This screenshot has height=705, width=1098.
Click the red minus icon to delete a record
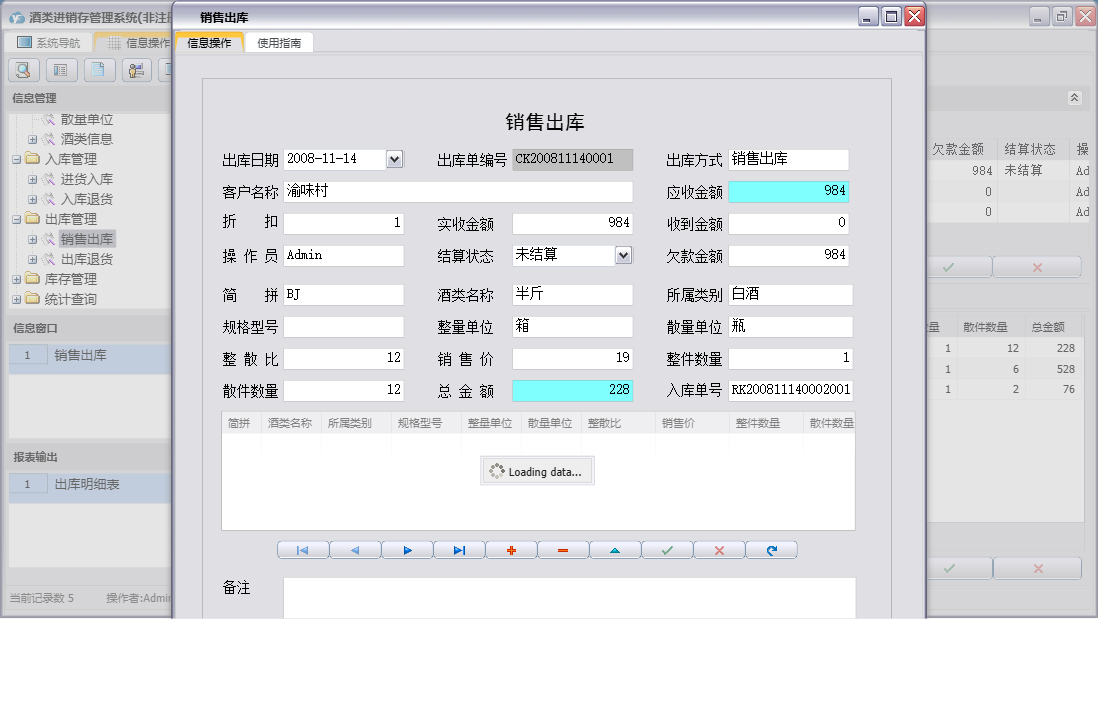tap(563, 549)
